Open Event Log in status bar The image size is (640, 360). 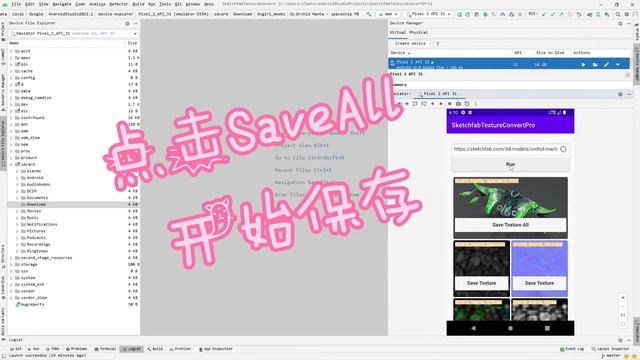(x=572, y=349)
